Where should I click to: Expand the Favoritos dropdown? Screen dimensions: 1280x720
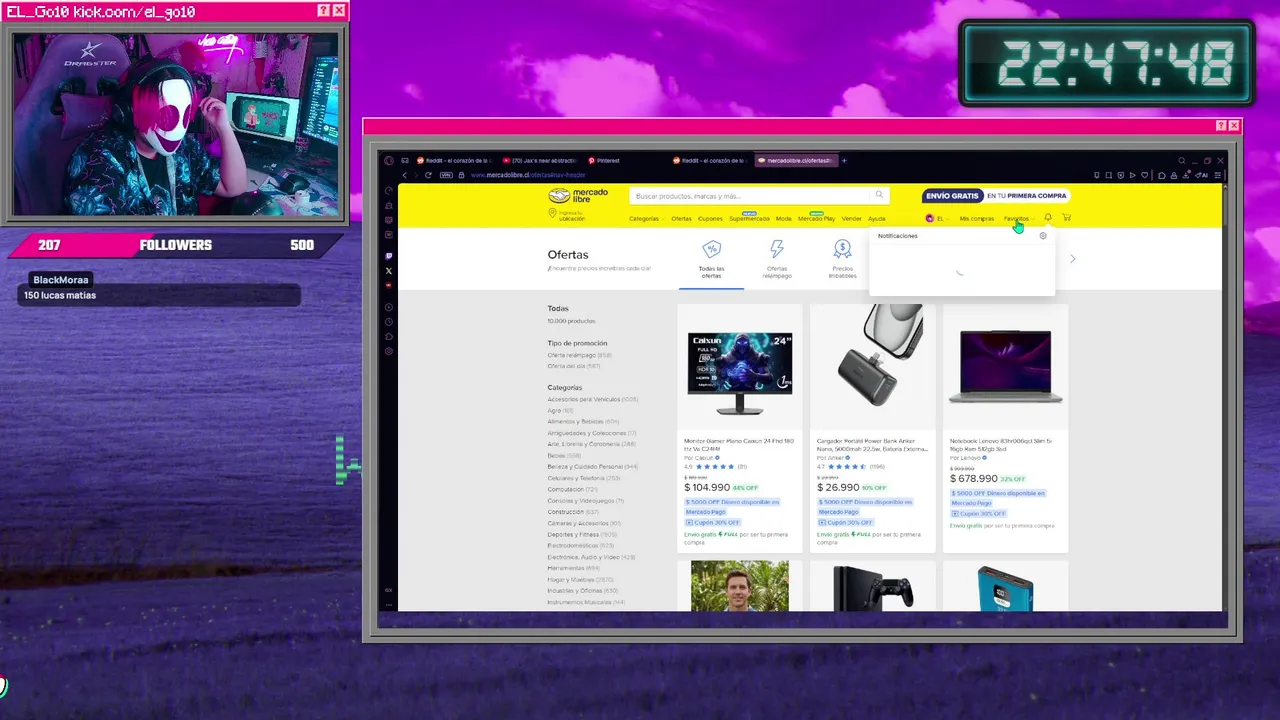click(x=1018, y=219)
